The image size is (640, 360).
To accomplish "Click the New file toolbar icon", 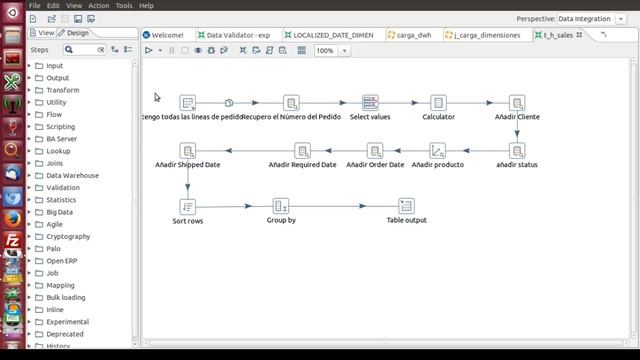I will [33, 19].
